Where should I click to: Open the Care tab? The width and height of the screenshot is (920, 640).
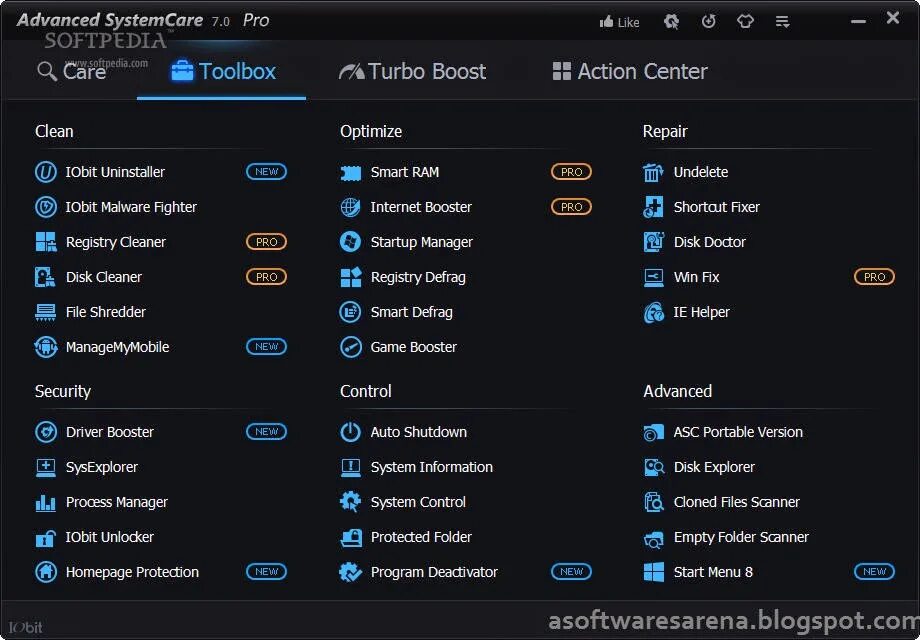(72, 72)
